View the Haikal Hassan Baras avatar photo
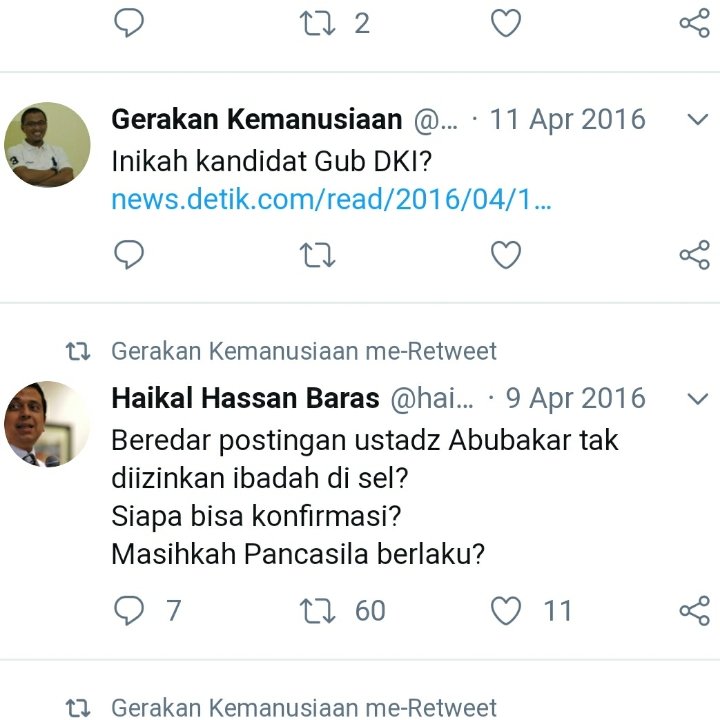720x720 pixels. 47,424
